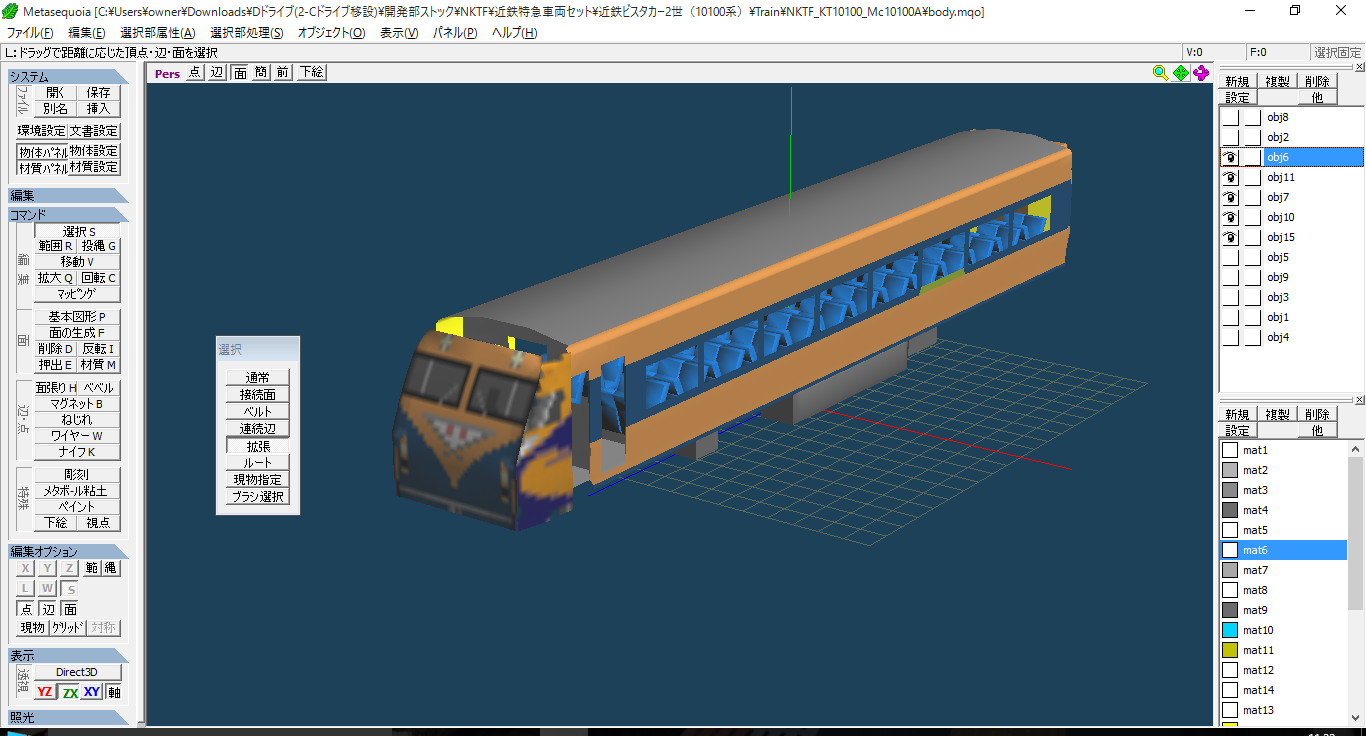Select the mat12 row in material list

click(1283, 670)
